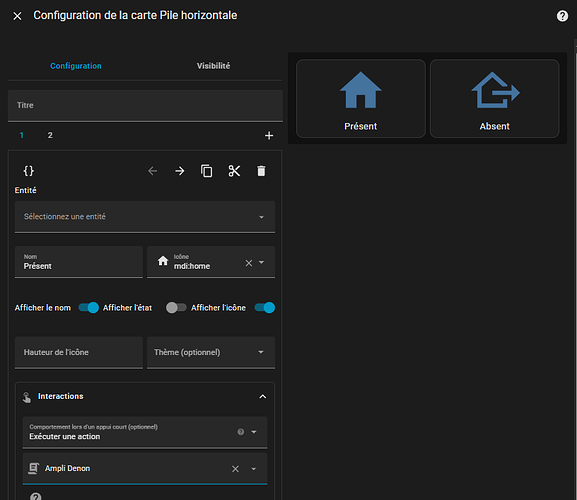Screen dimensions: 577x500
Task: Close the card configuration dialog
Action: 17,16
